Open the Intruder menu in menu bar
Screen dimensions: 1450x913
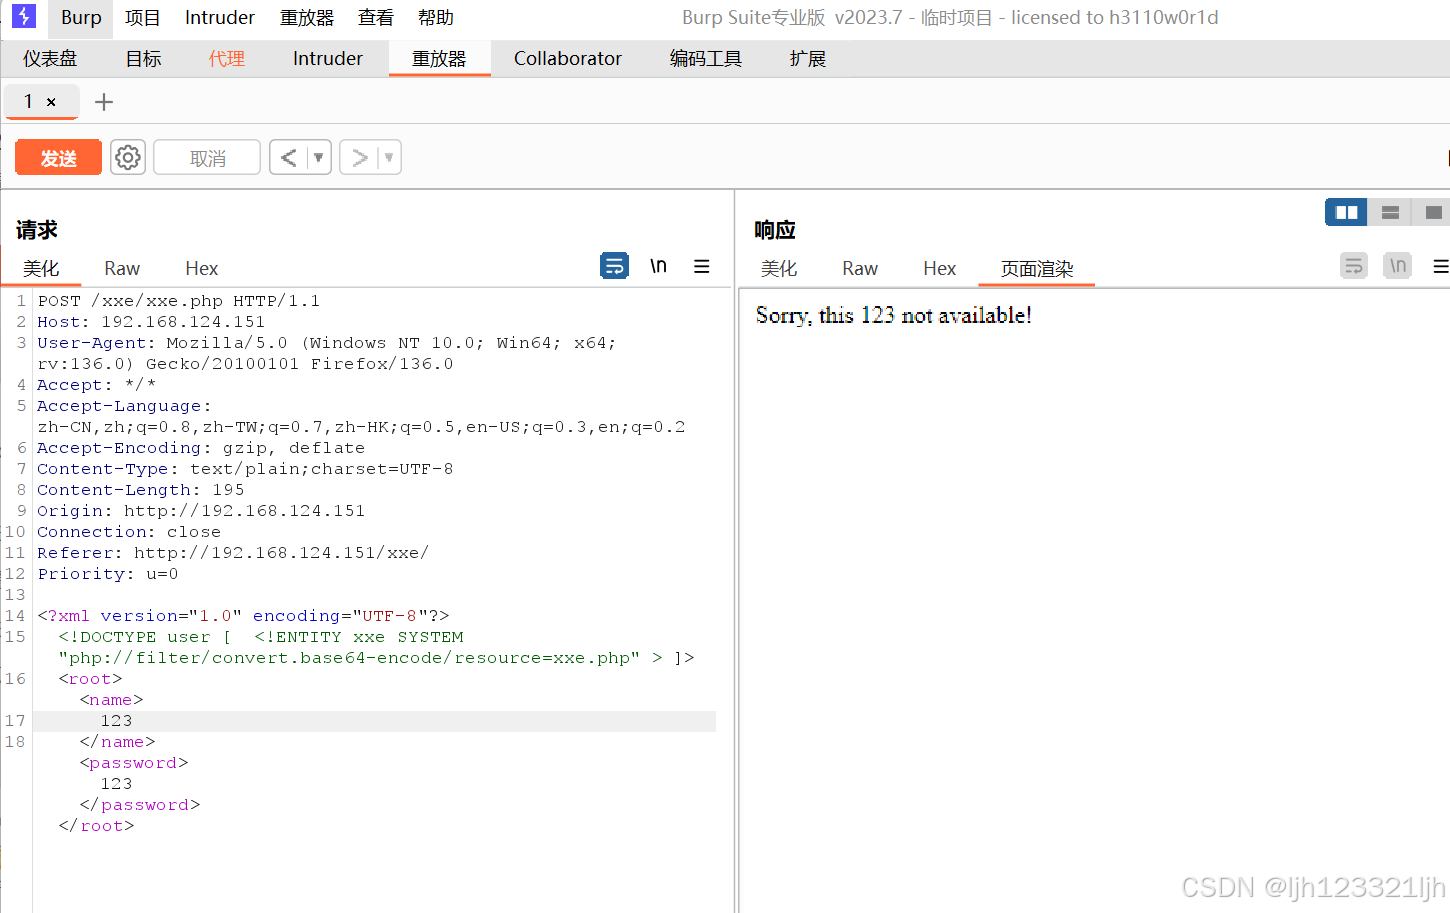tap(220, 17)
